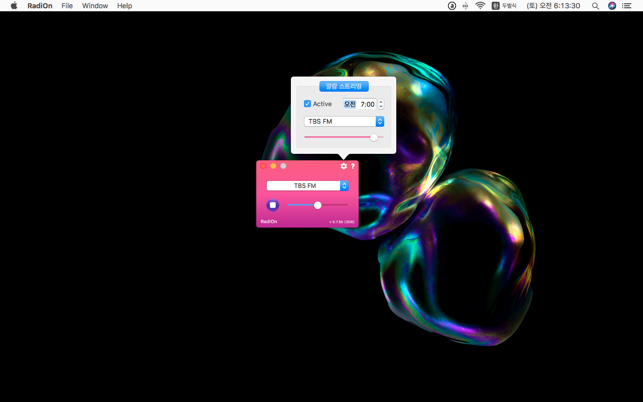Click the pink alarm volume slider knob

[x=374, y=137]
